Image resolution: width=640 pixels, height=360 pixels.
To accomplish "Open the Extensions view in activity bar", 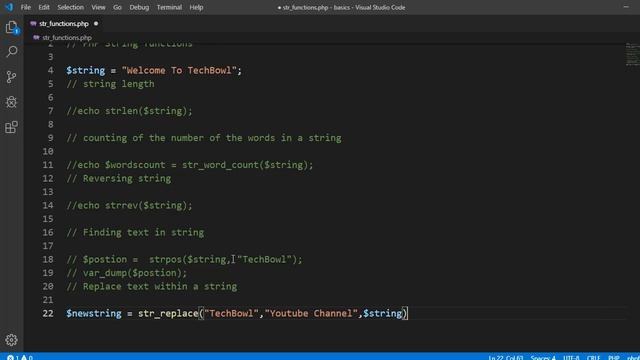I will pos(11,127).
